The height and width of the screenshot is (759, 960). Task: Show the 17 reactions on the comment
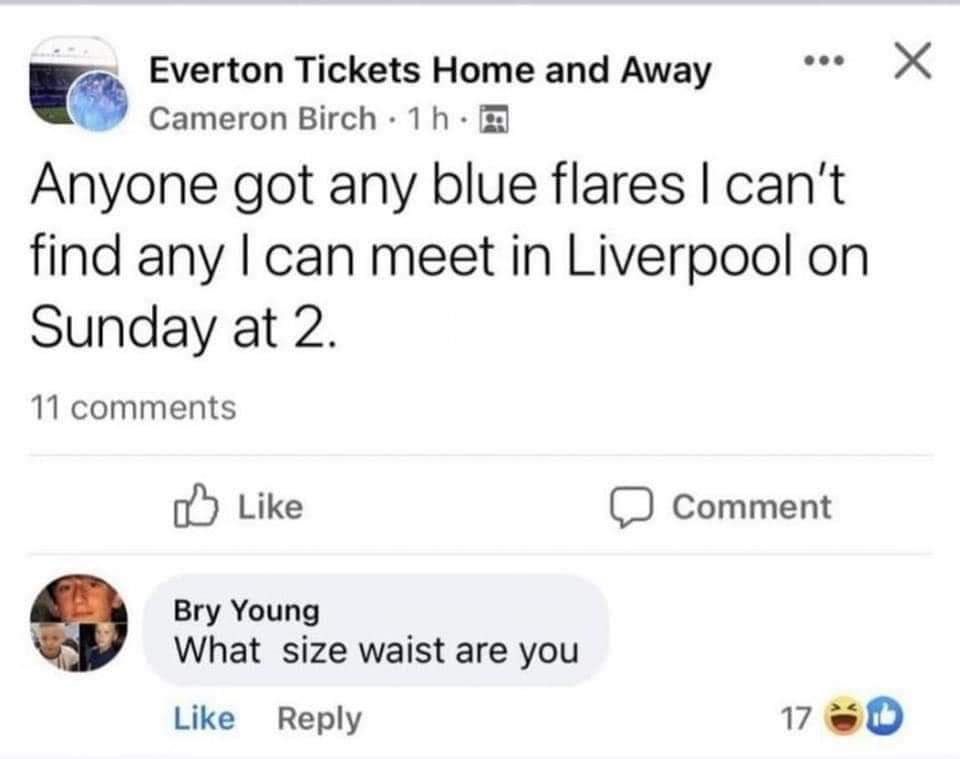(x=793, y=718)
